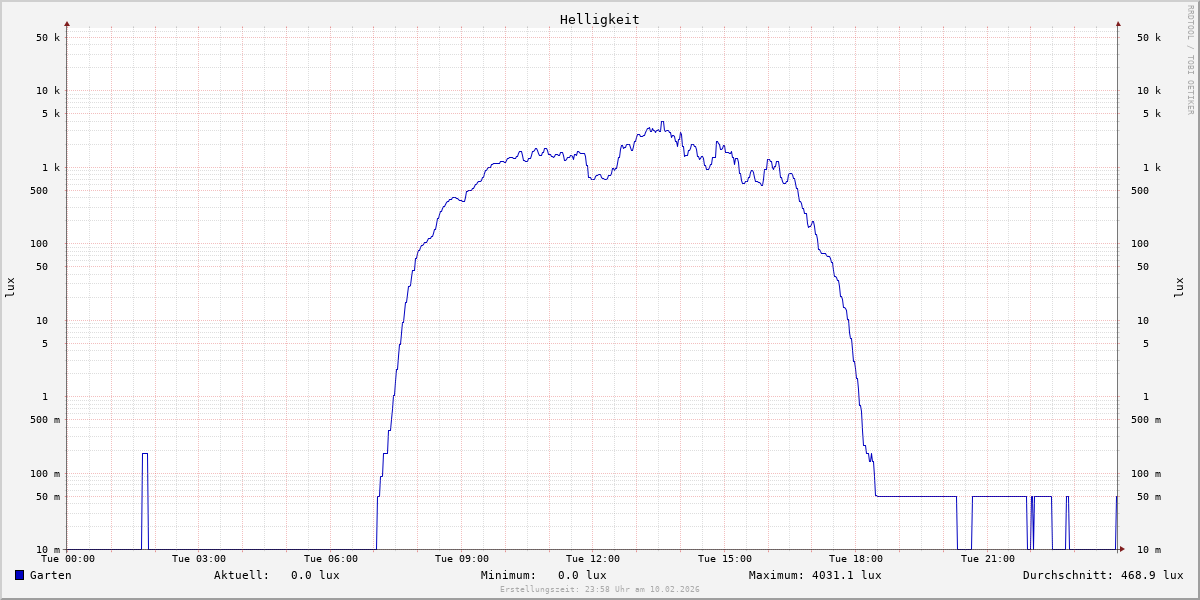Viewport: 1200px width, 600px height.
Task: Click the Tue 03:00 time axis label
Action: click(199, 559)
